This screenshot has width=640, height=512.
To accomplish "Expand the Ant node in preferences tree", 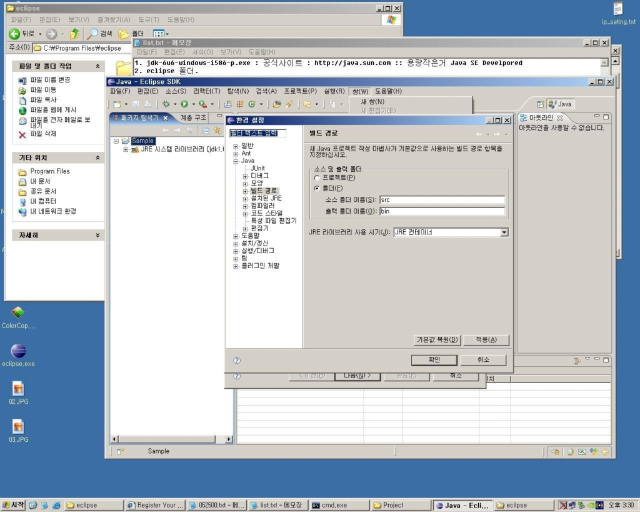I will click(236, 154).
